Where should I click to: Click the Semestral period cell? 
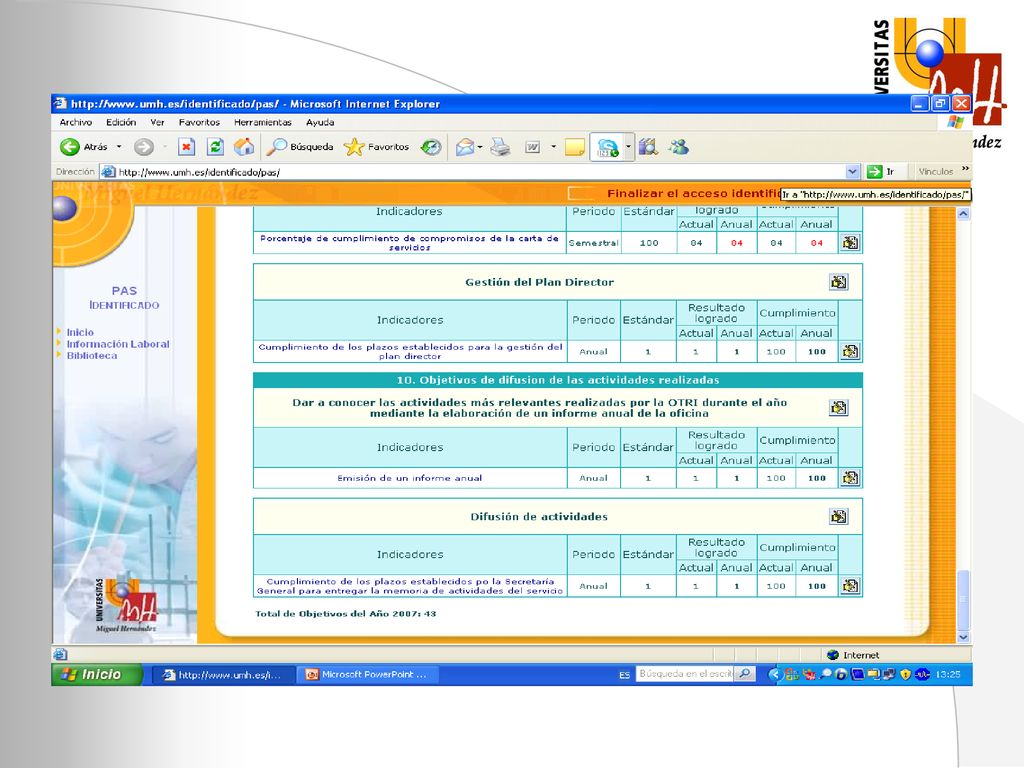point(594,243)
